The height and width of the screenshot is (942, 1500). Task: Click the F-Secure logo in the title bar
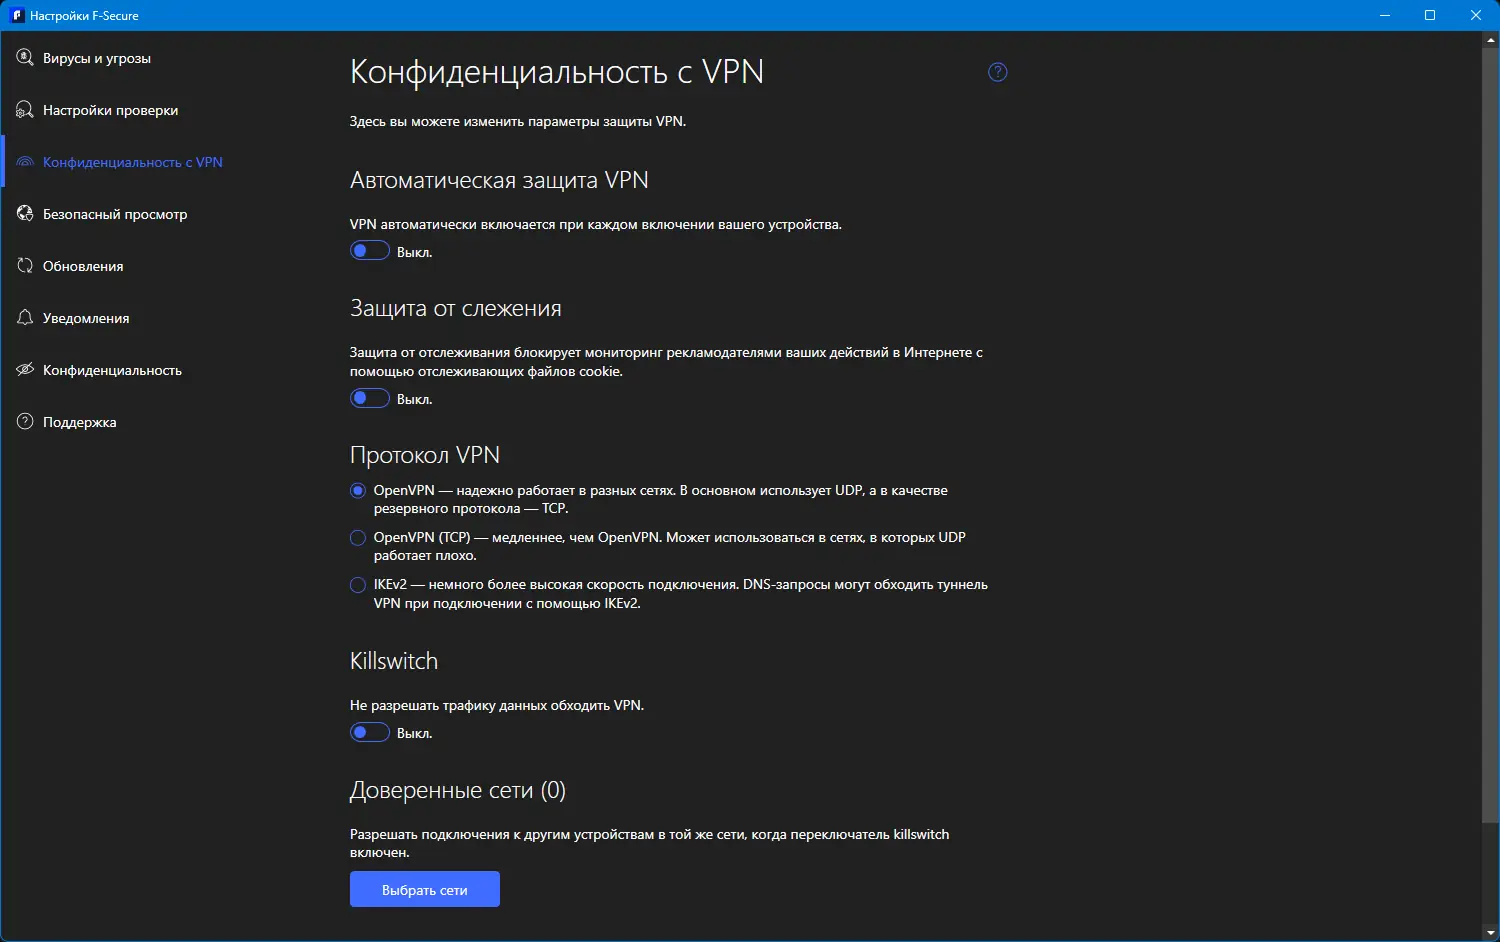coord(17,15)
